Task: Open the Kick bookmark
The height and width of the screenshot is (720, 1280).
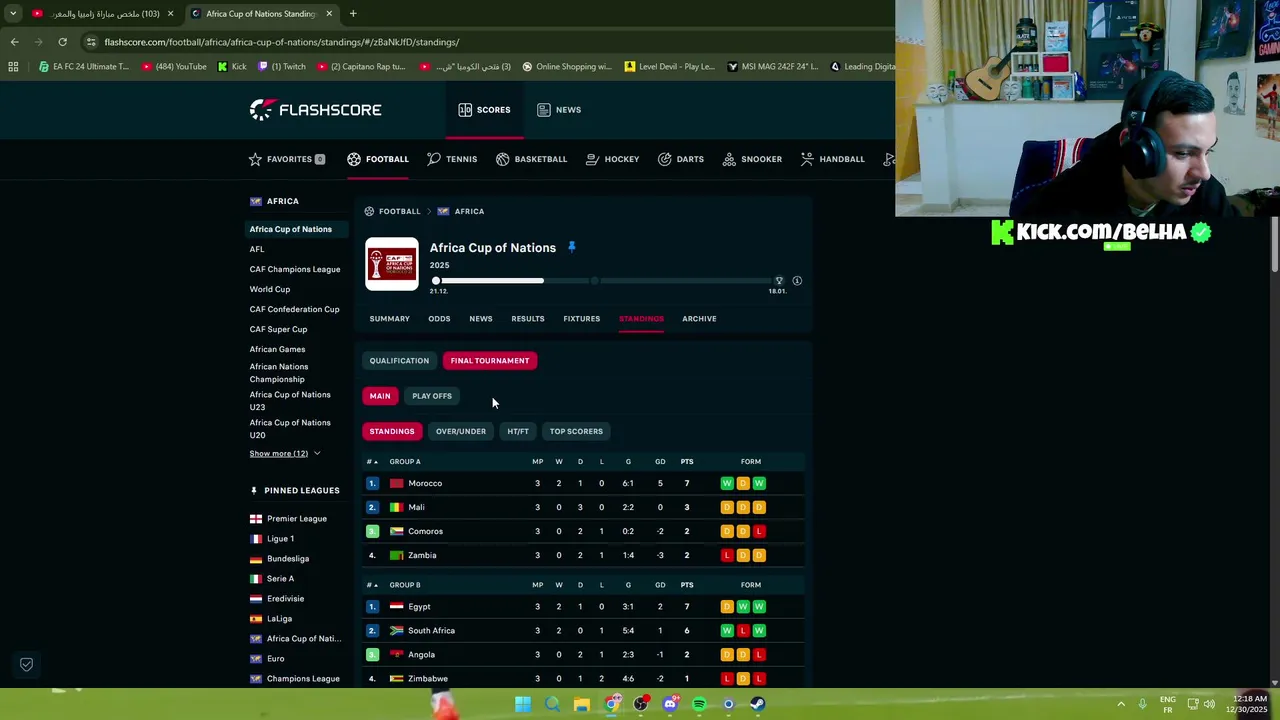Action: (232, 67)
